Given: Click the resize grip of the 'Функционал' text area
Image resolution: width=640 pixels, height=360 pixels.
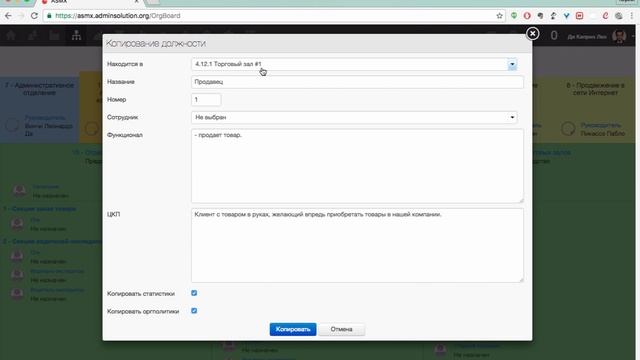Looking at the screenshot, I should tap(521, 200).
